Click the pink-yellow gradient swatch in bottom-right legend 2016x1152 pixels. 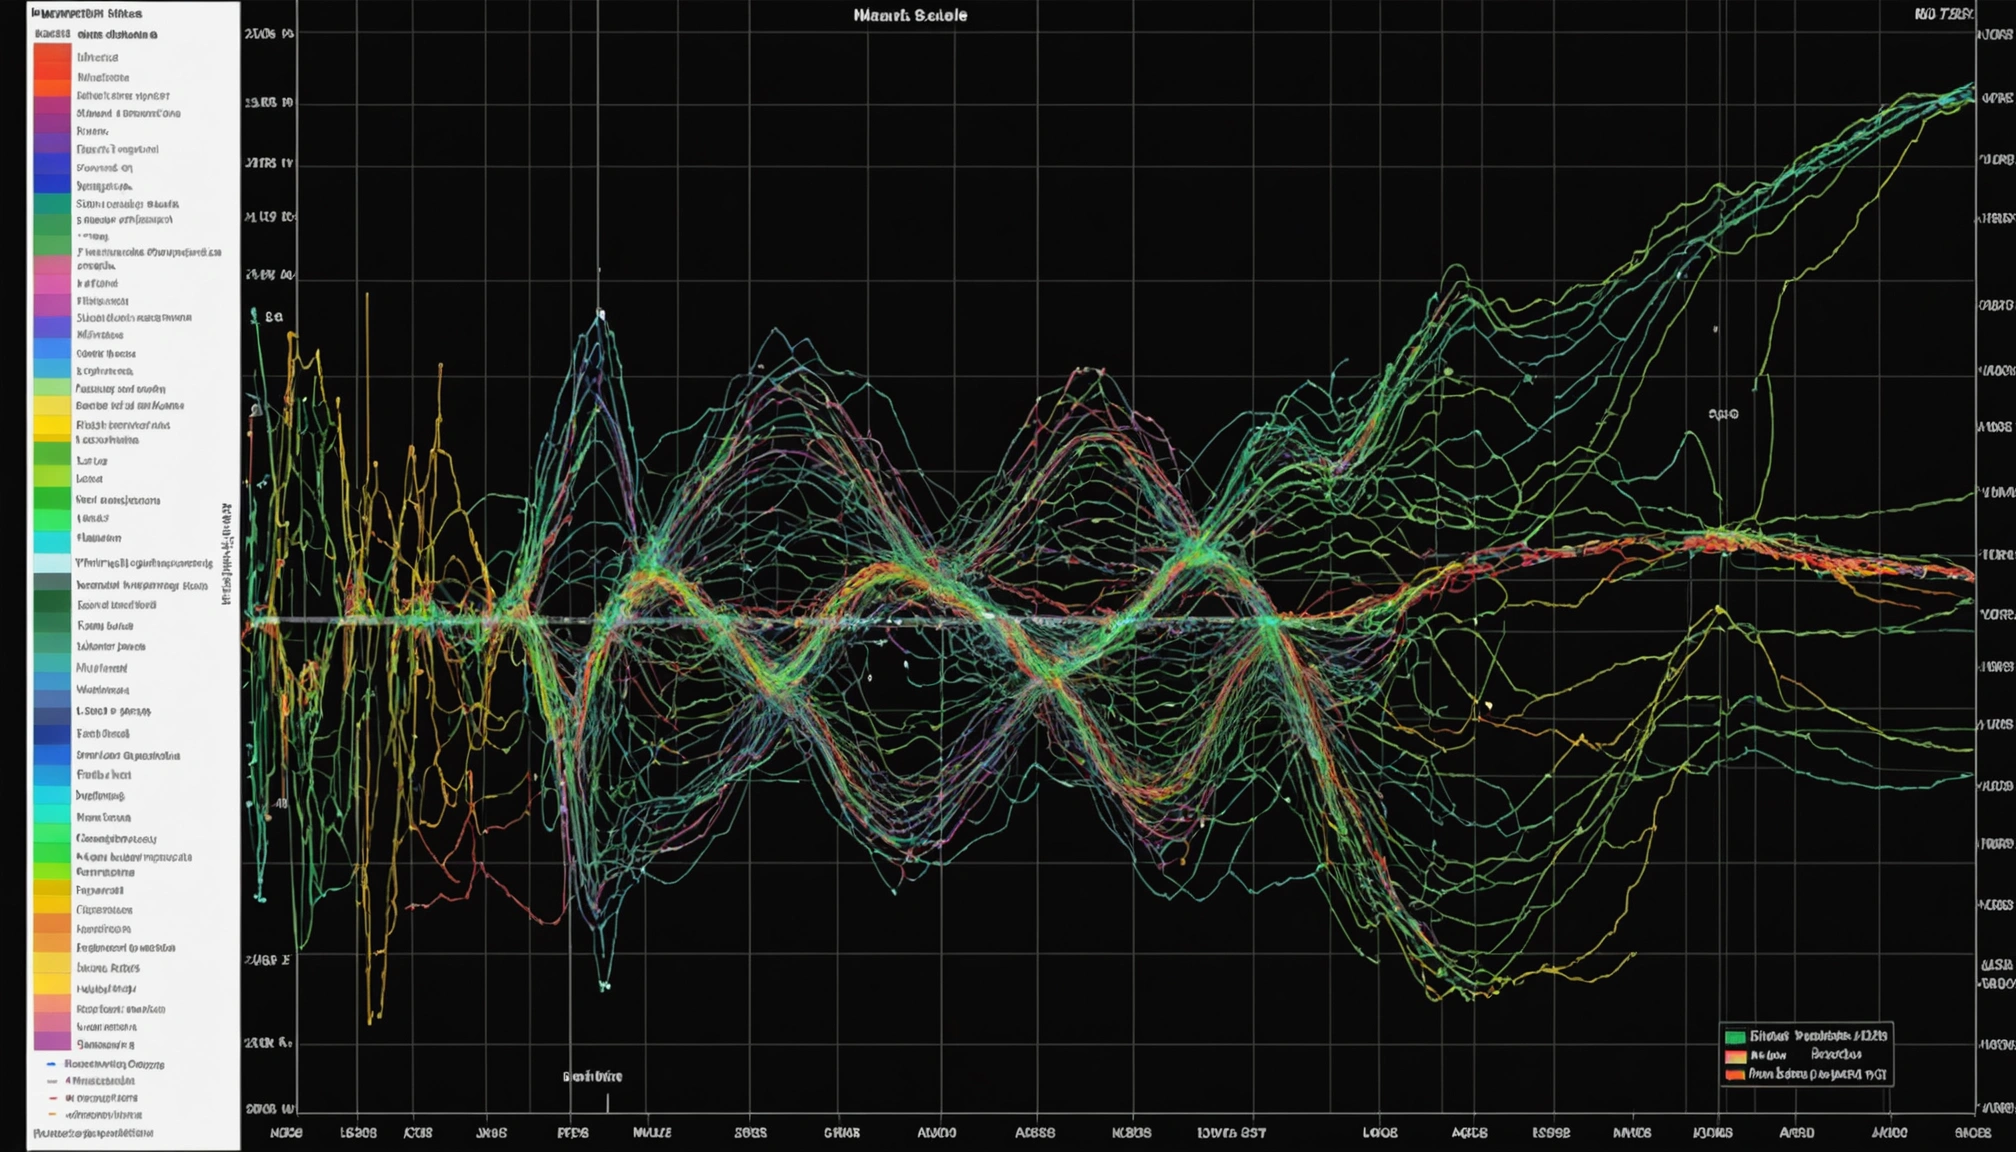coord(1735,1056)
